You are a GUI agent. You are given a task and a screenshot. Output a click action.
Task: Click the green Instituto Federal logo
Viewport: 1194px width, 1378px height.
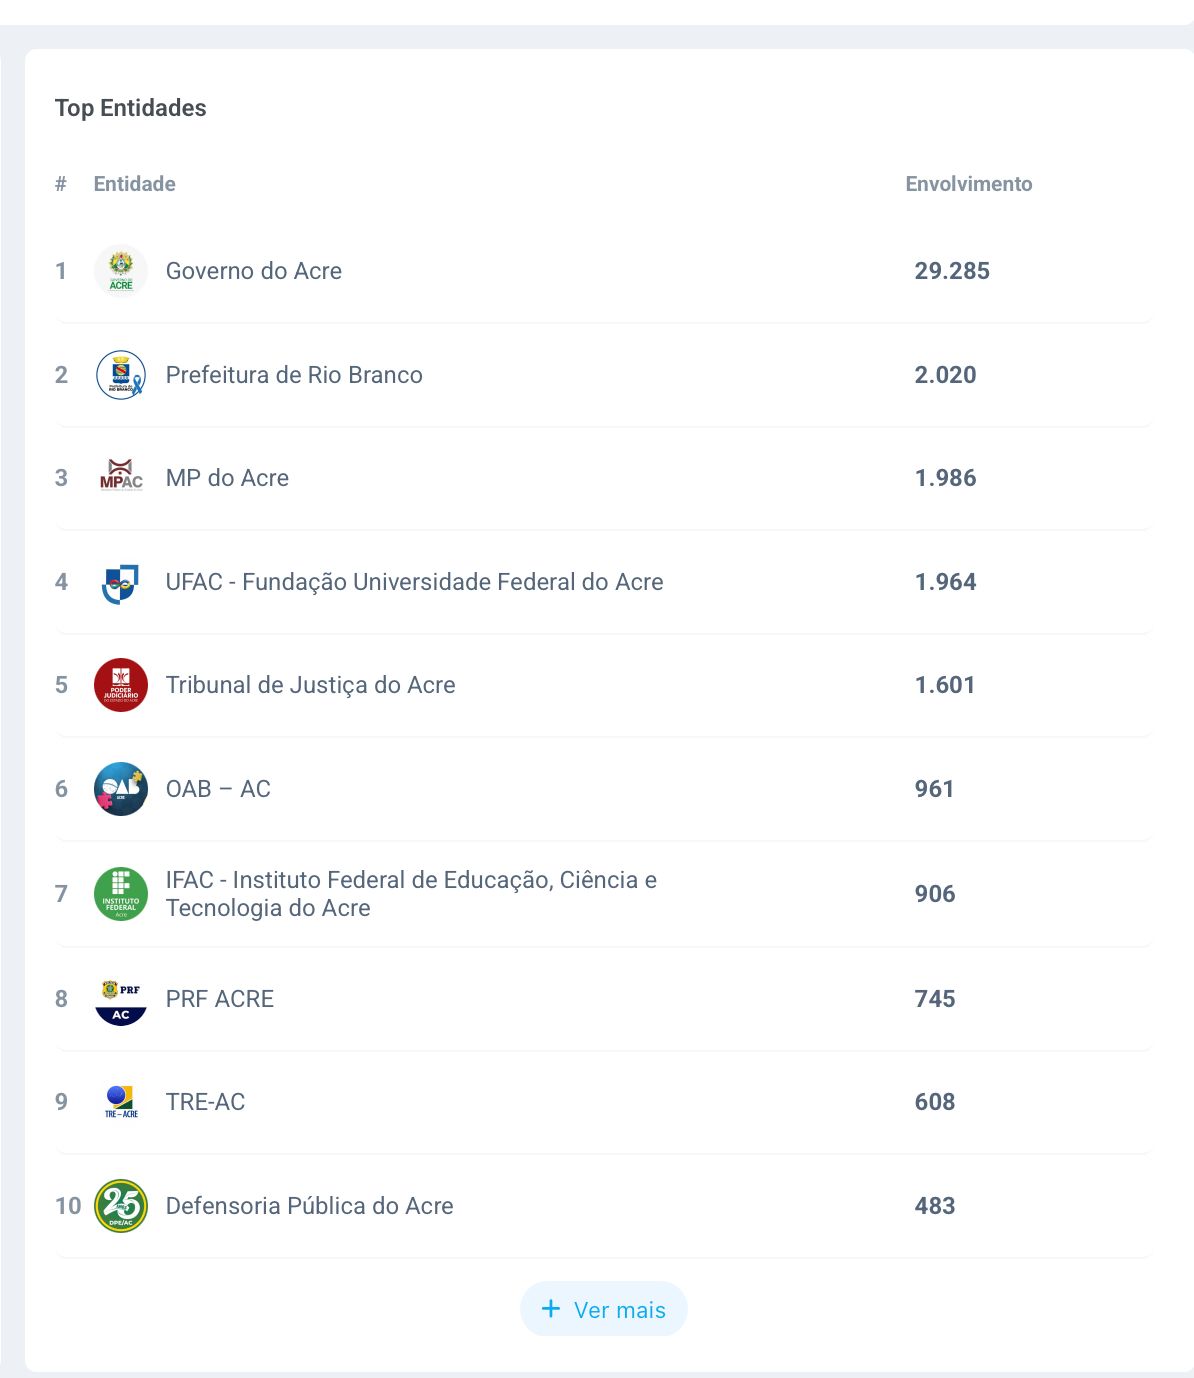click(121, 894)
